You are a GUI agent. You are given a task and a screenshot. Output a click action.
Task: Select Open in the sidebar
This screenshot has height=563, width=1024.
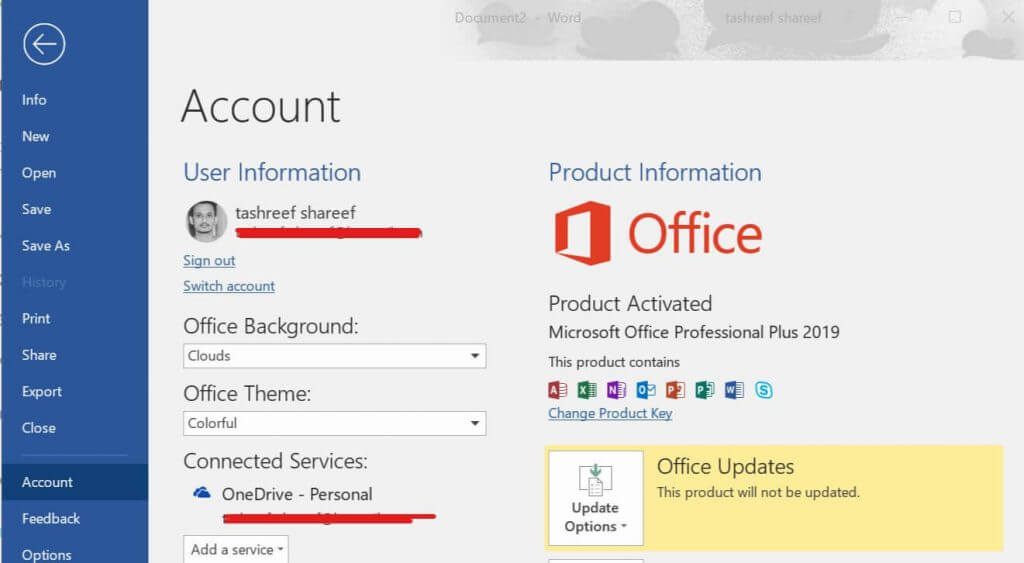tap(39, 173)
